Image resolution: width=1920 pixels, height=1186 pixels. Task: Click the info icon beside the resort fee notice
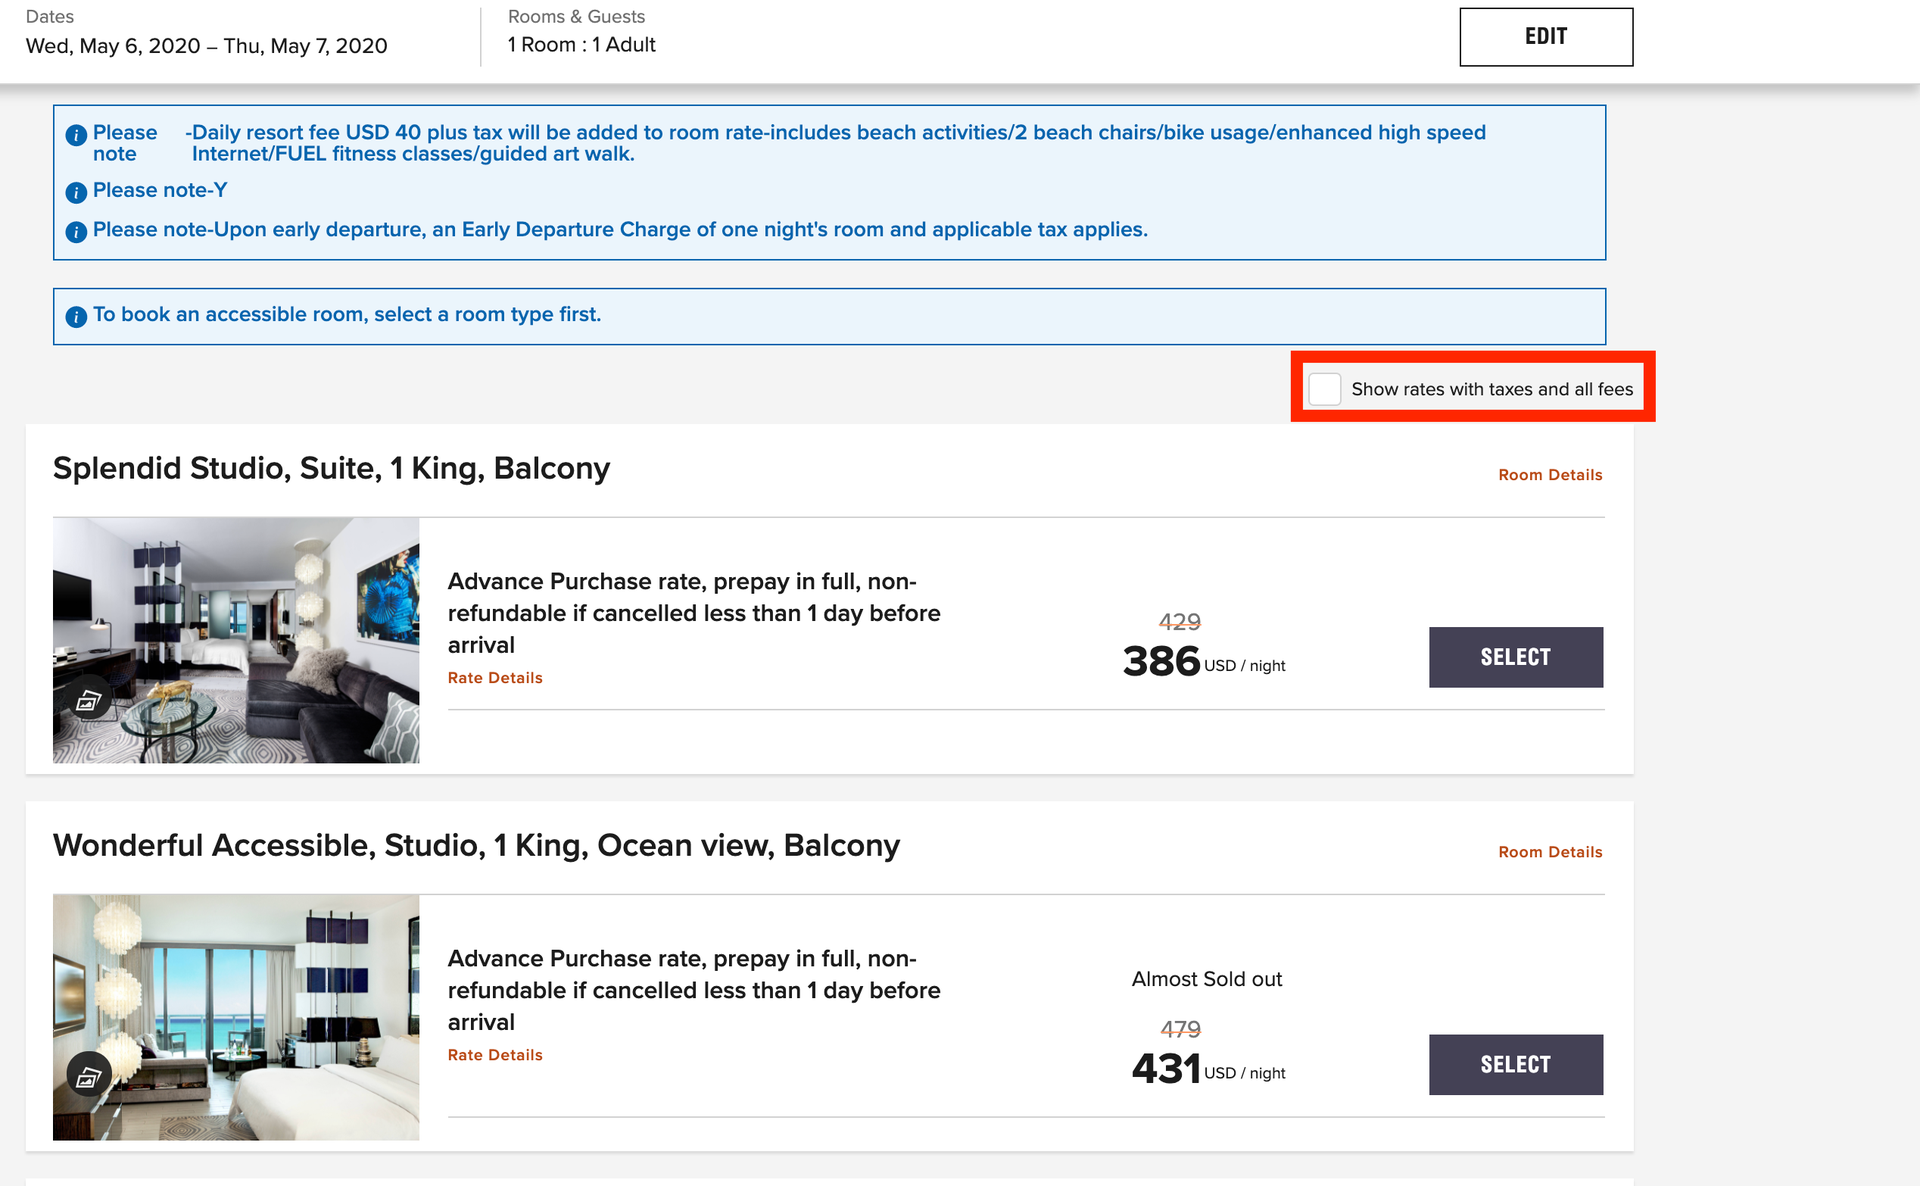pos(76,134)
